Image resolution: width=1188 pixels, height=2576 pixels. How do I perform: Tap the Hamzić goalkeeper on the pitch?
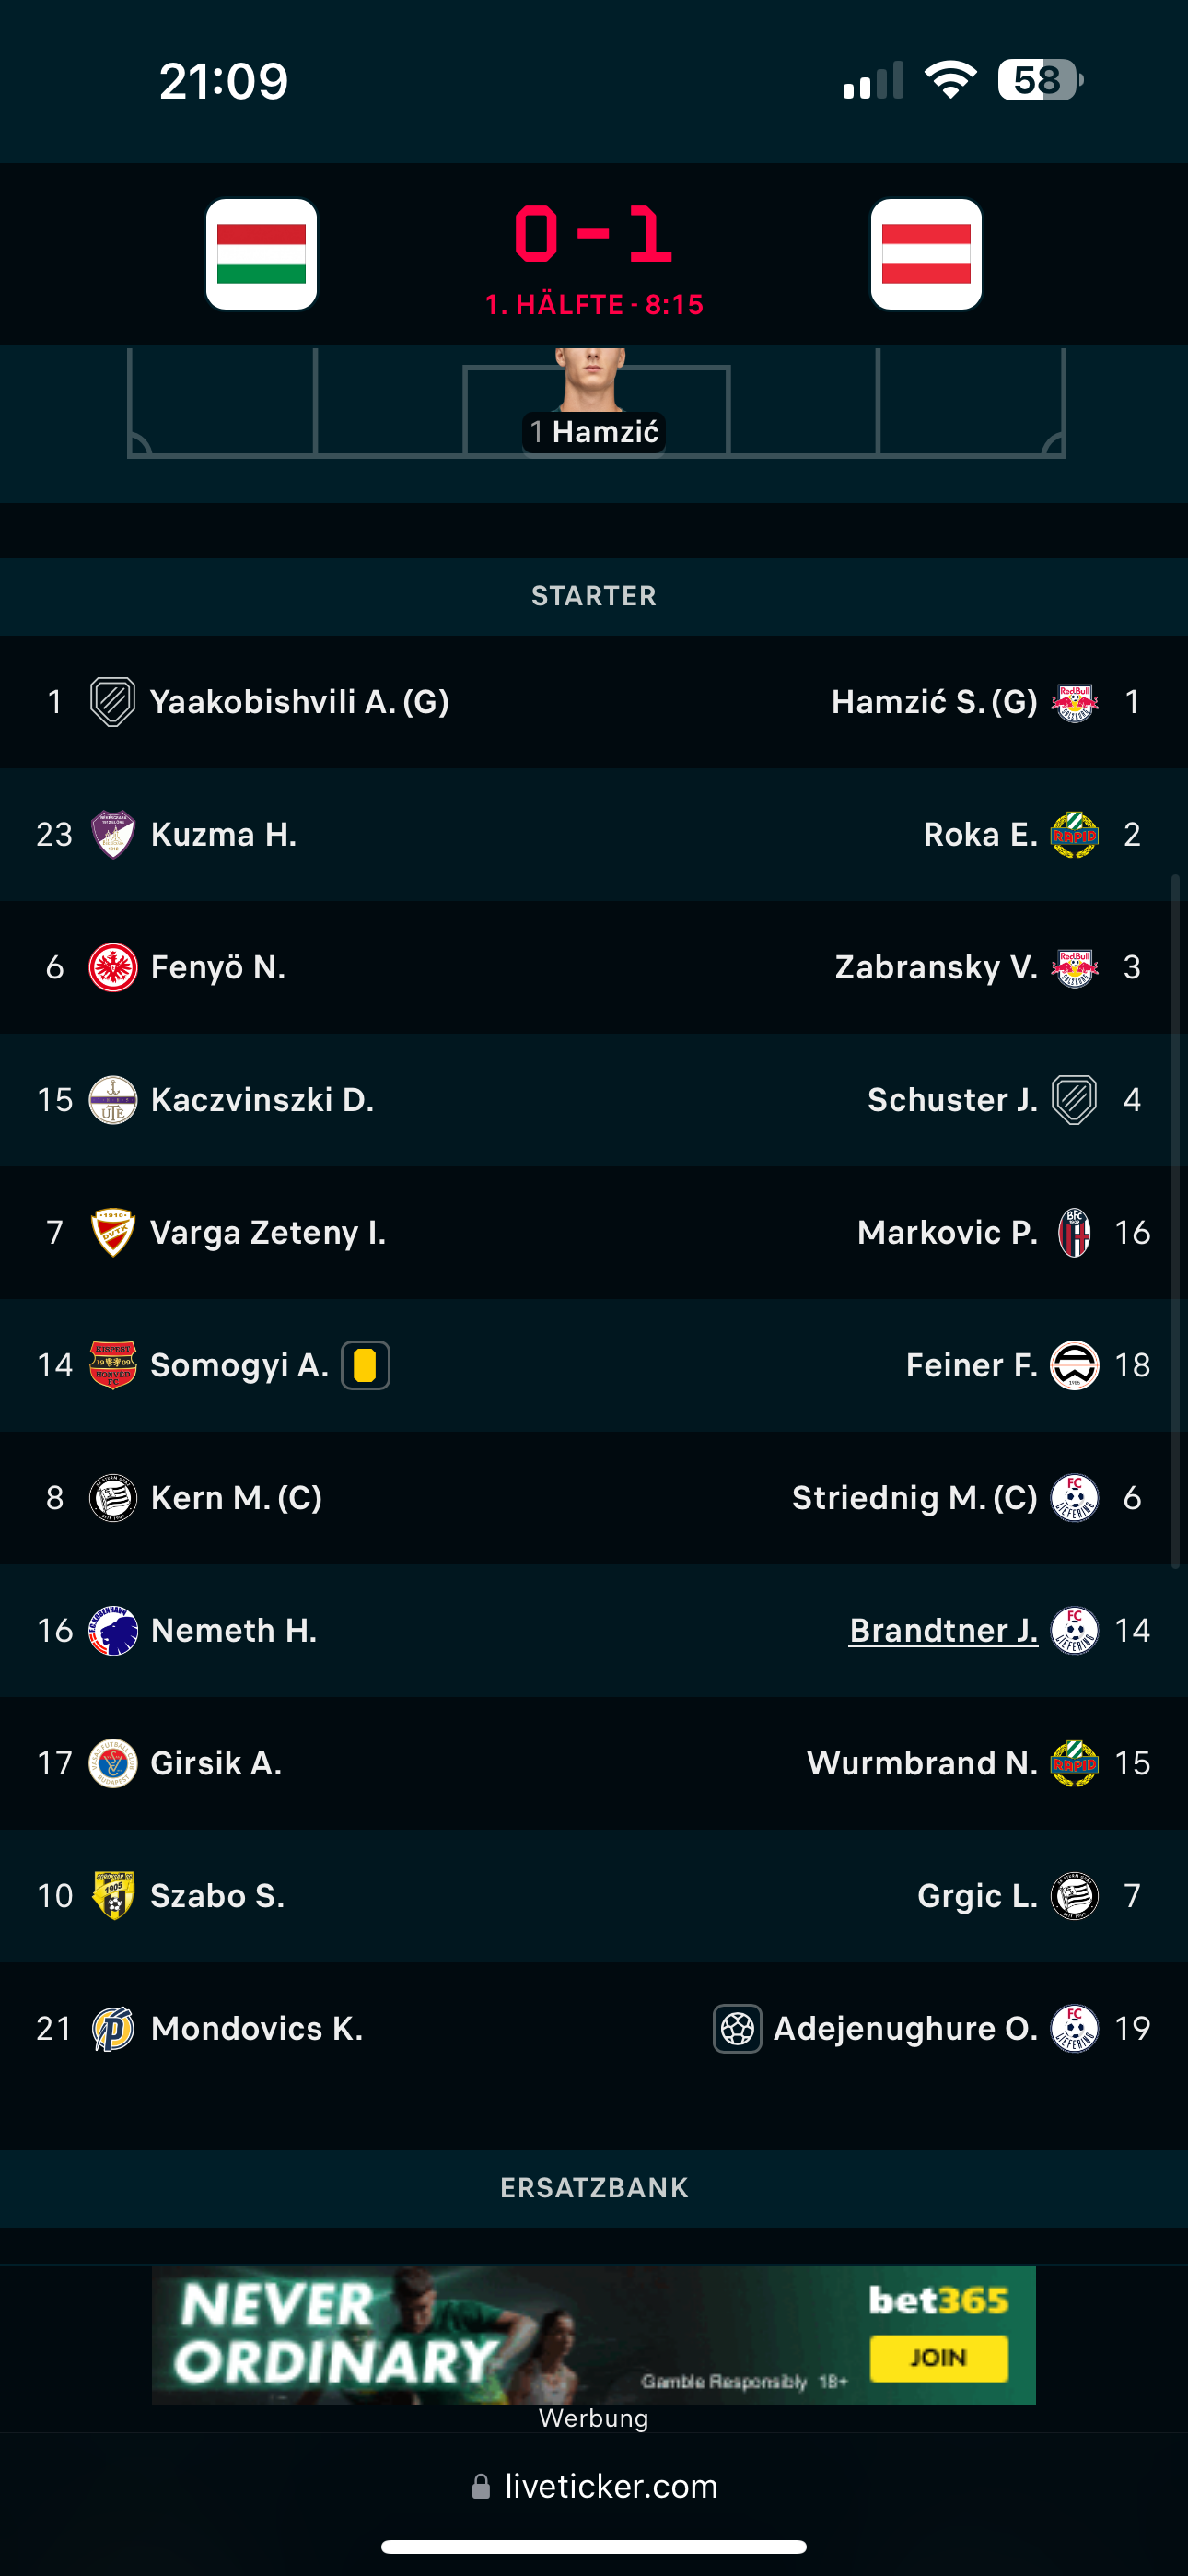[594, 403]
